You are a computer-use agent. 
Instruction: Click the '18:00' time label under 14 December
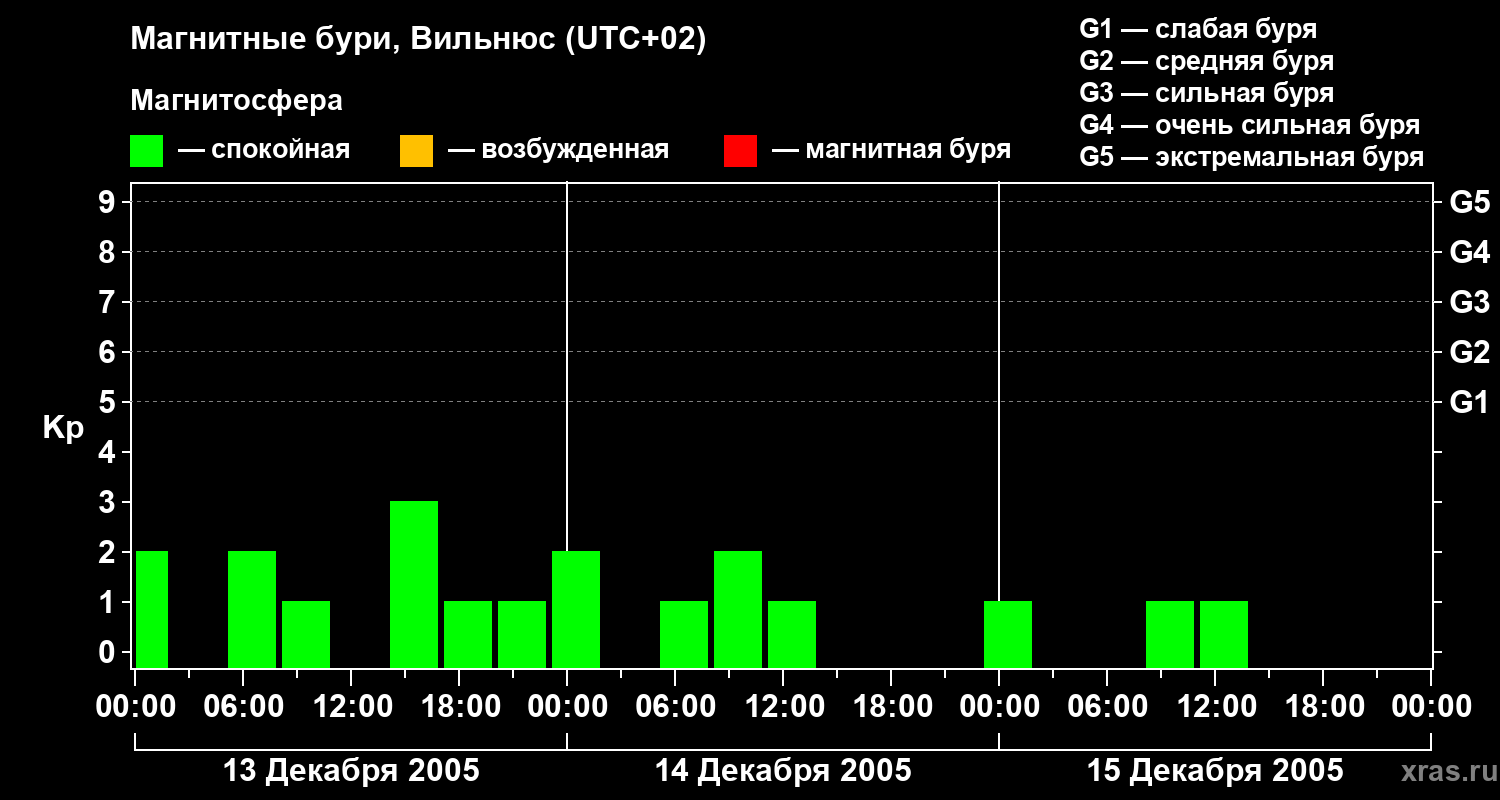point(891,706)
